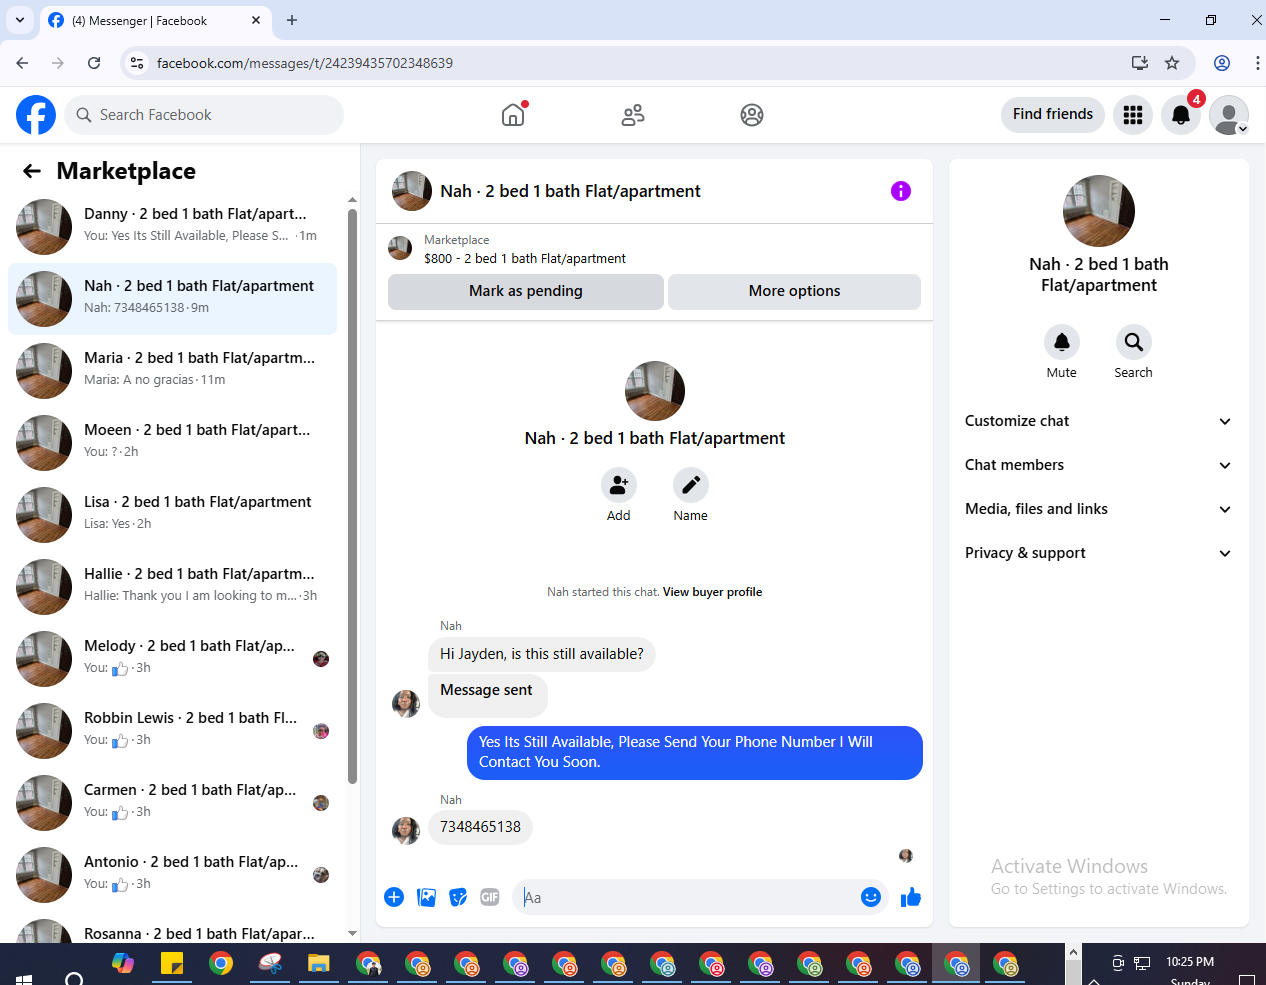Image resolution: width=1266 pixels, height=985 pixels.
Task: Click listing photo in right info panel
Action: (1099, 211)
